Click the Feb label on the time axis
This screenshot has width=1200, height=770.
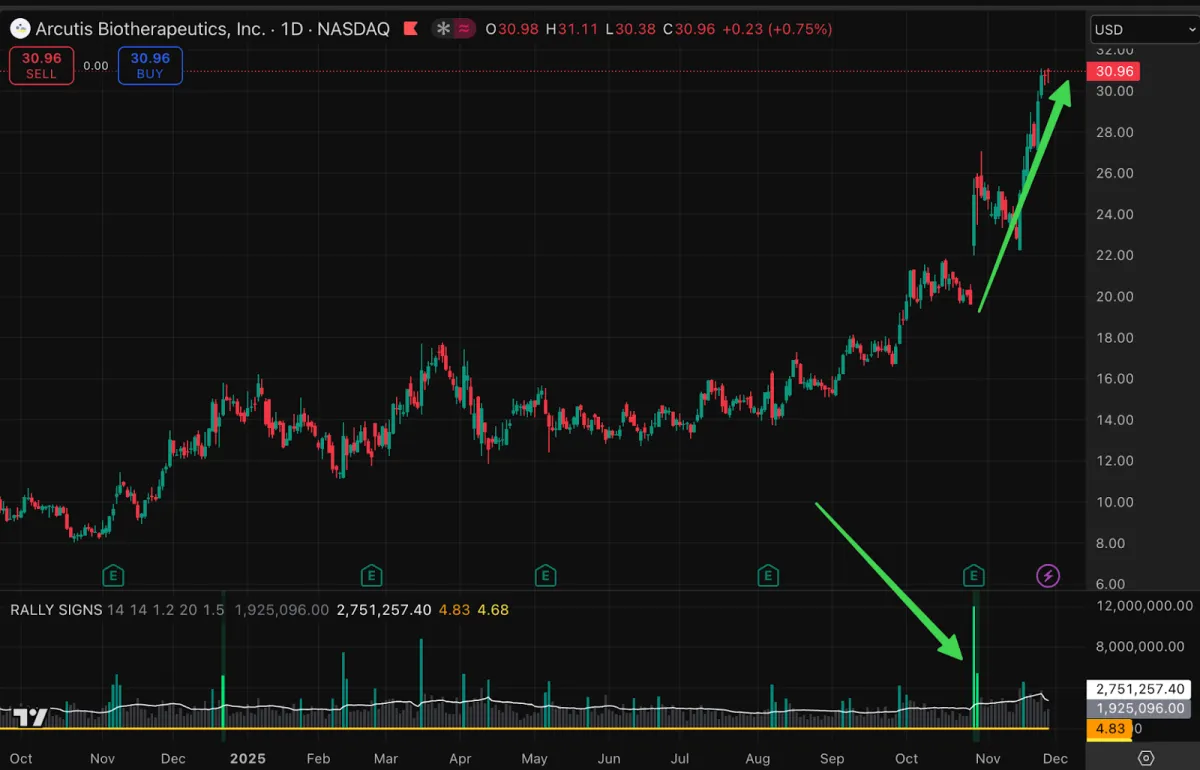[x=318, y=758]
